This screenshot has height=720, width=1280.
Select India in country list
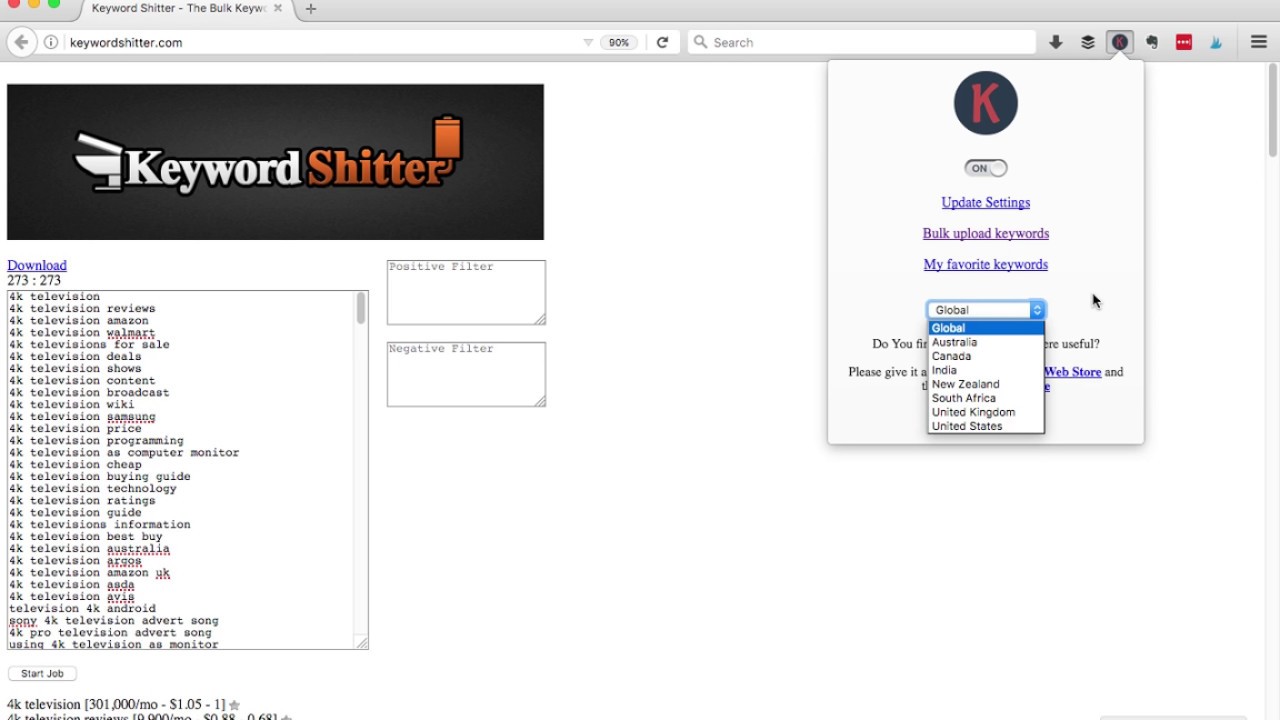point(986,370)
